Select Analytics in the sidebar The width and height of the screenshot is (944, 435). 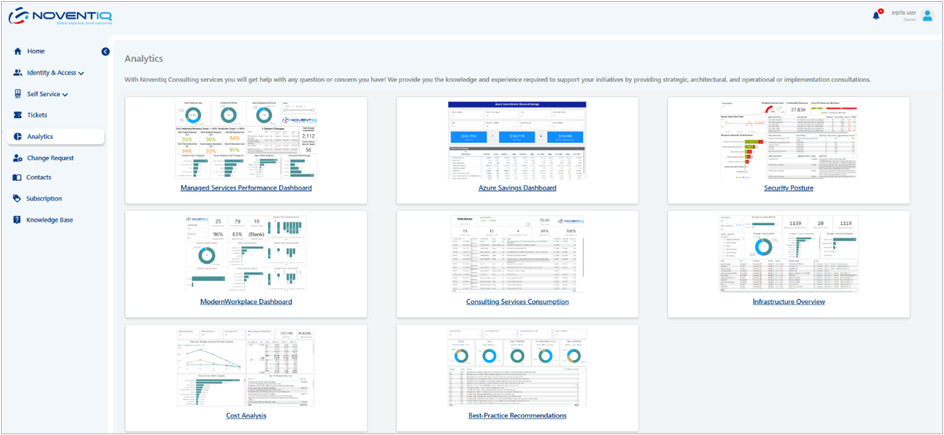point(40,136)
